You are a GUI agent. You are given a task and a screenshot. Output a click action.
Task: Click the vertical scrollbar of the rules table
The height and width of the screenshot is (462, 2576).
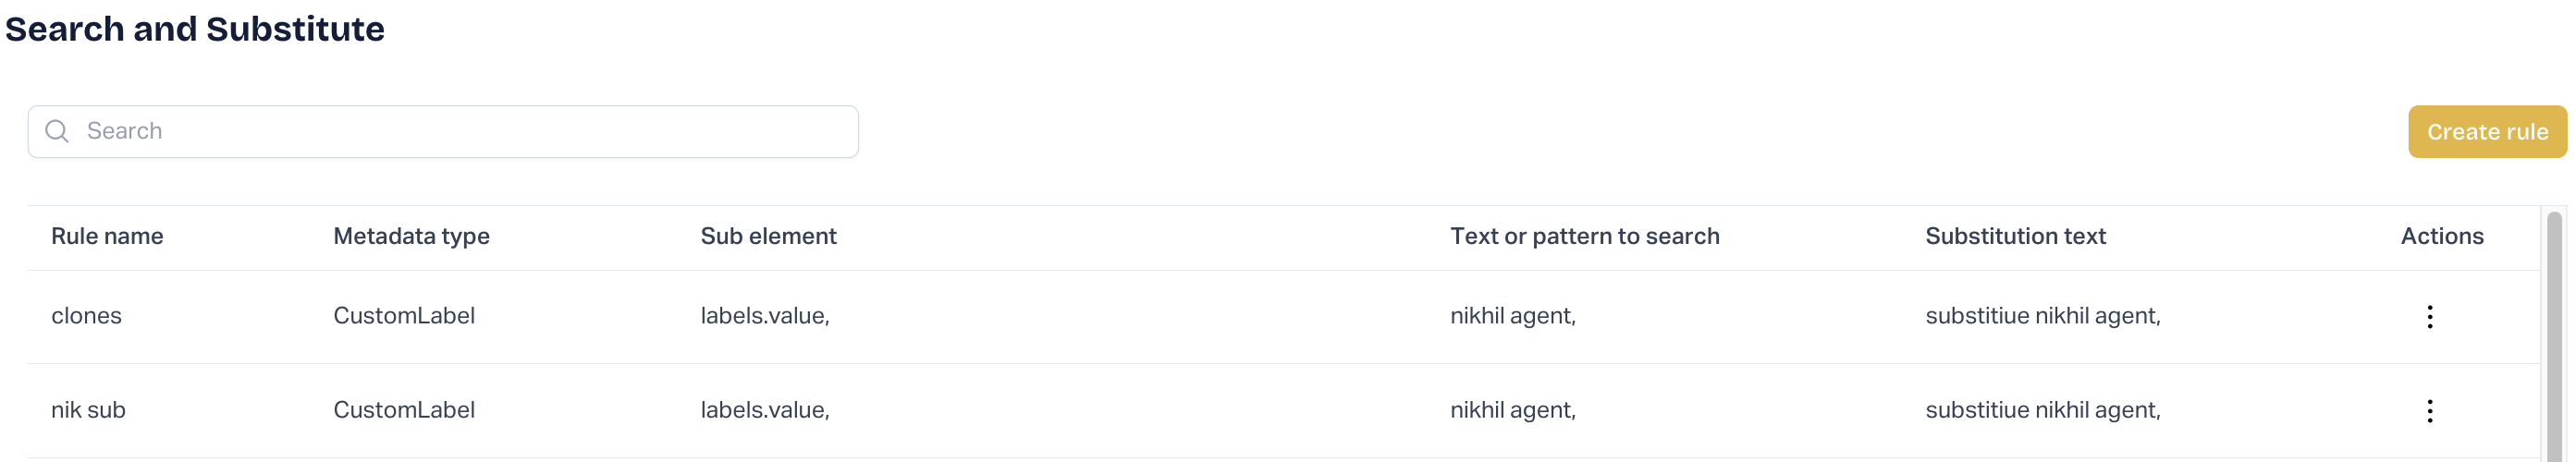point(2553,330)
